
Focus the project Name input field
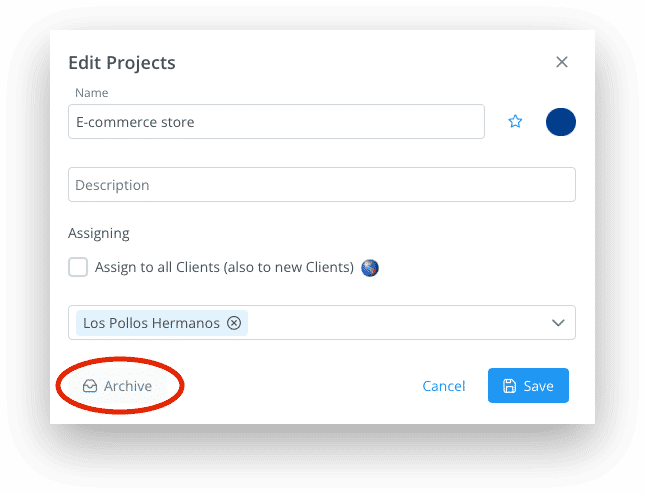(276, 121)
